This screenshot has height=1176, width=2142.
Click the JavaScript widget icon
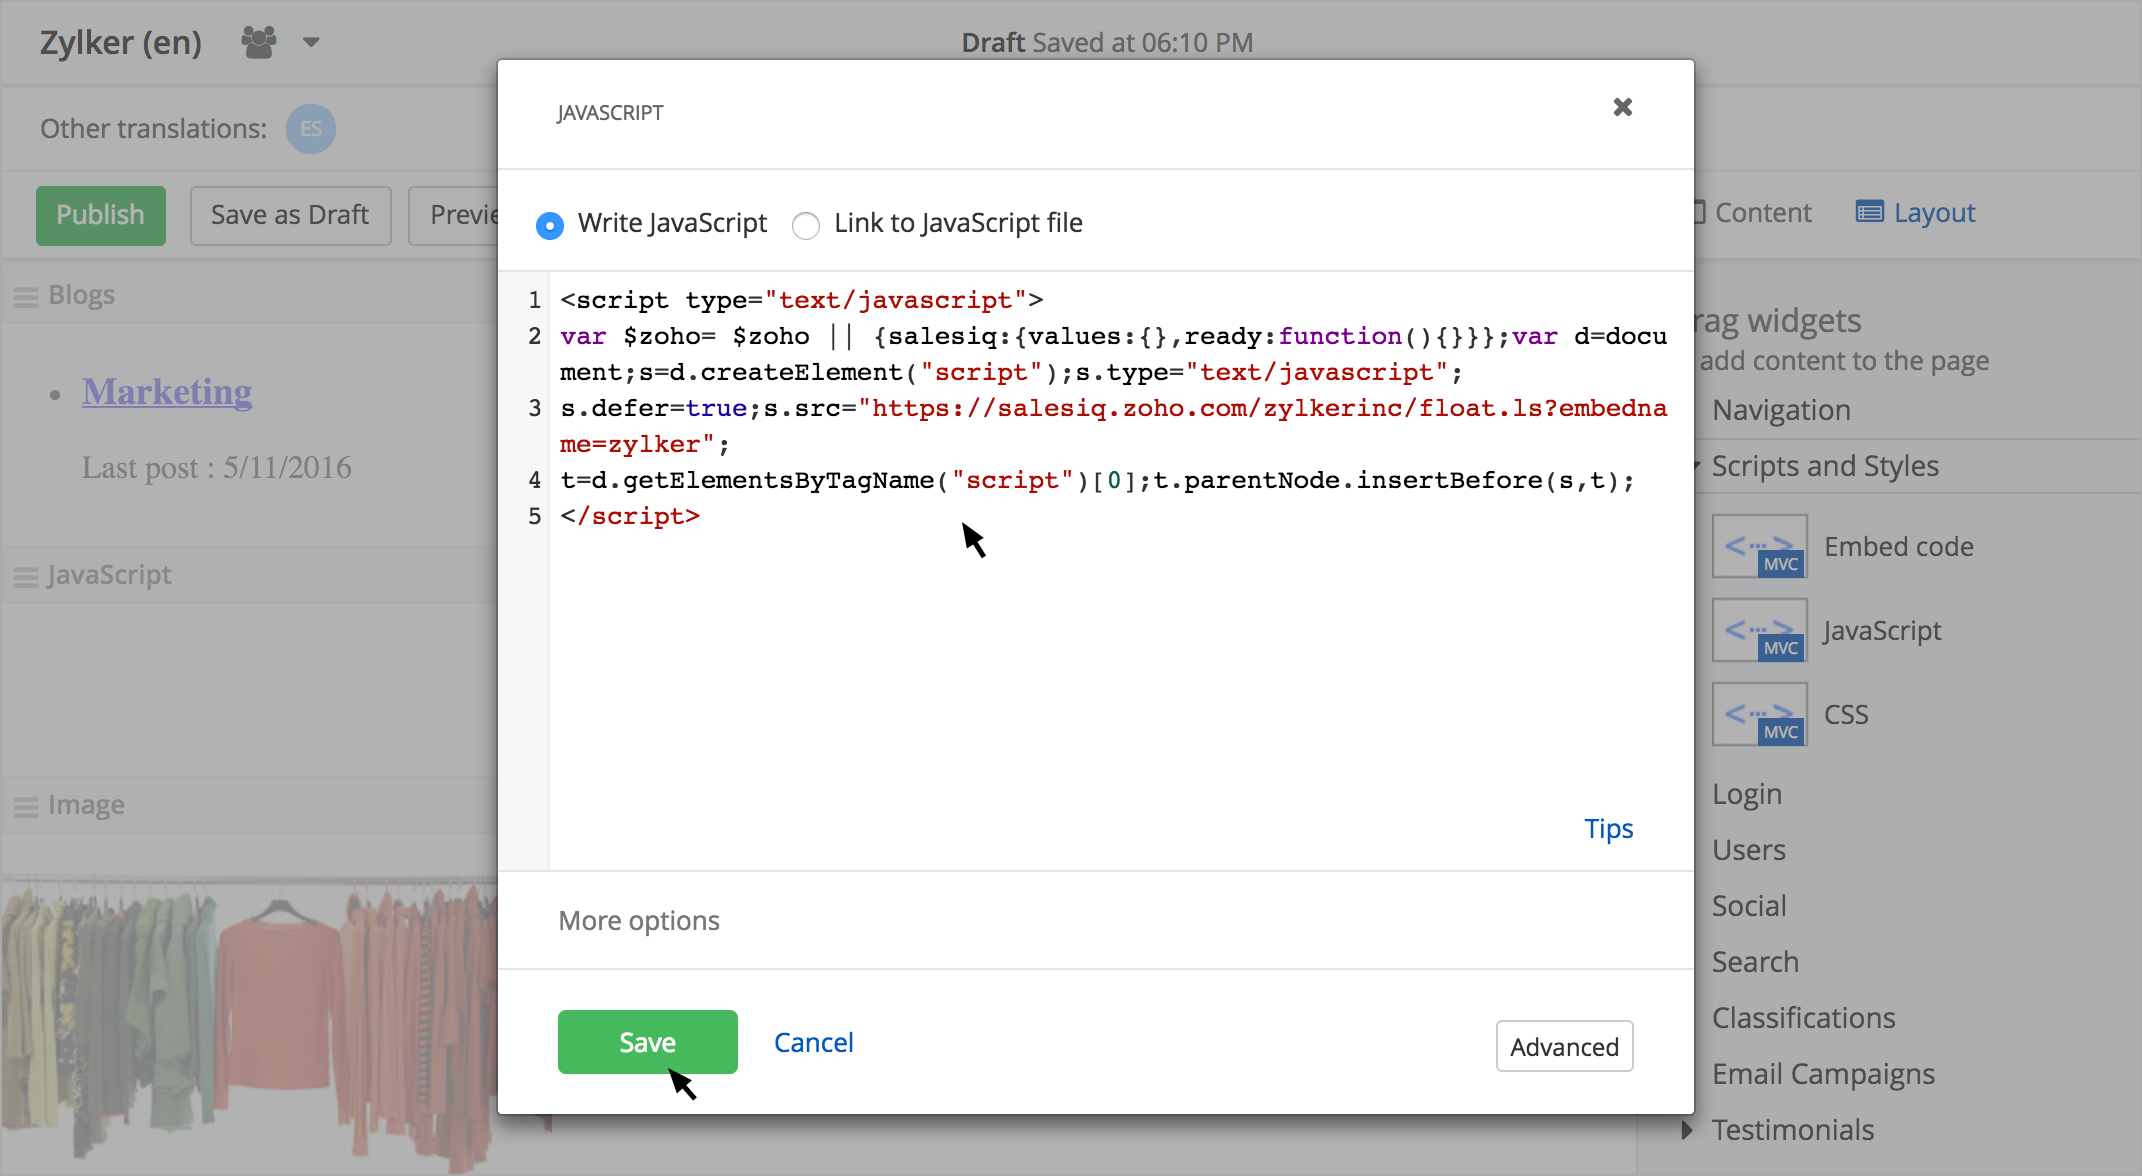pos(1759,630)
